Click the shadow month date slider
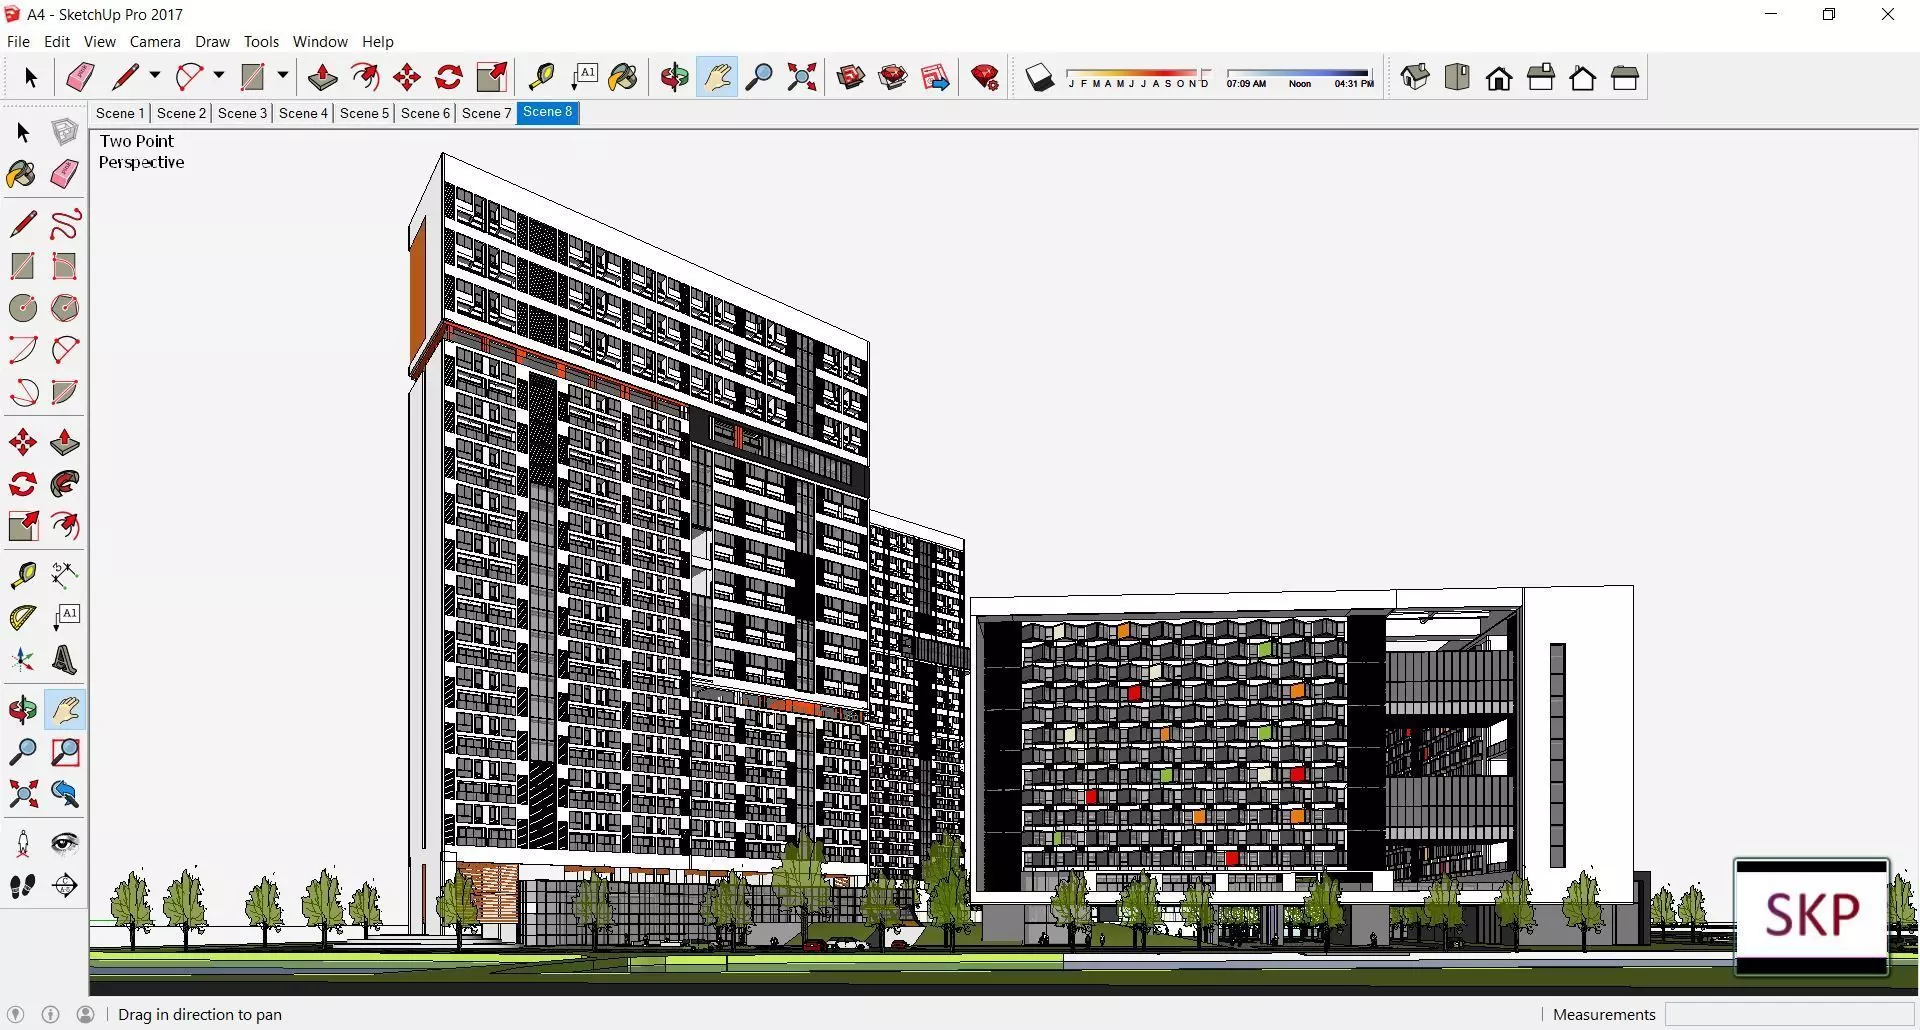 tap(1138, 78)
